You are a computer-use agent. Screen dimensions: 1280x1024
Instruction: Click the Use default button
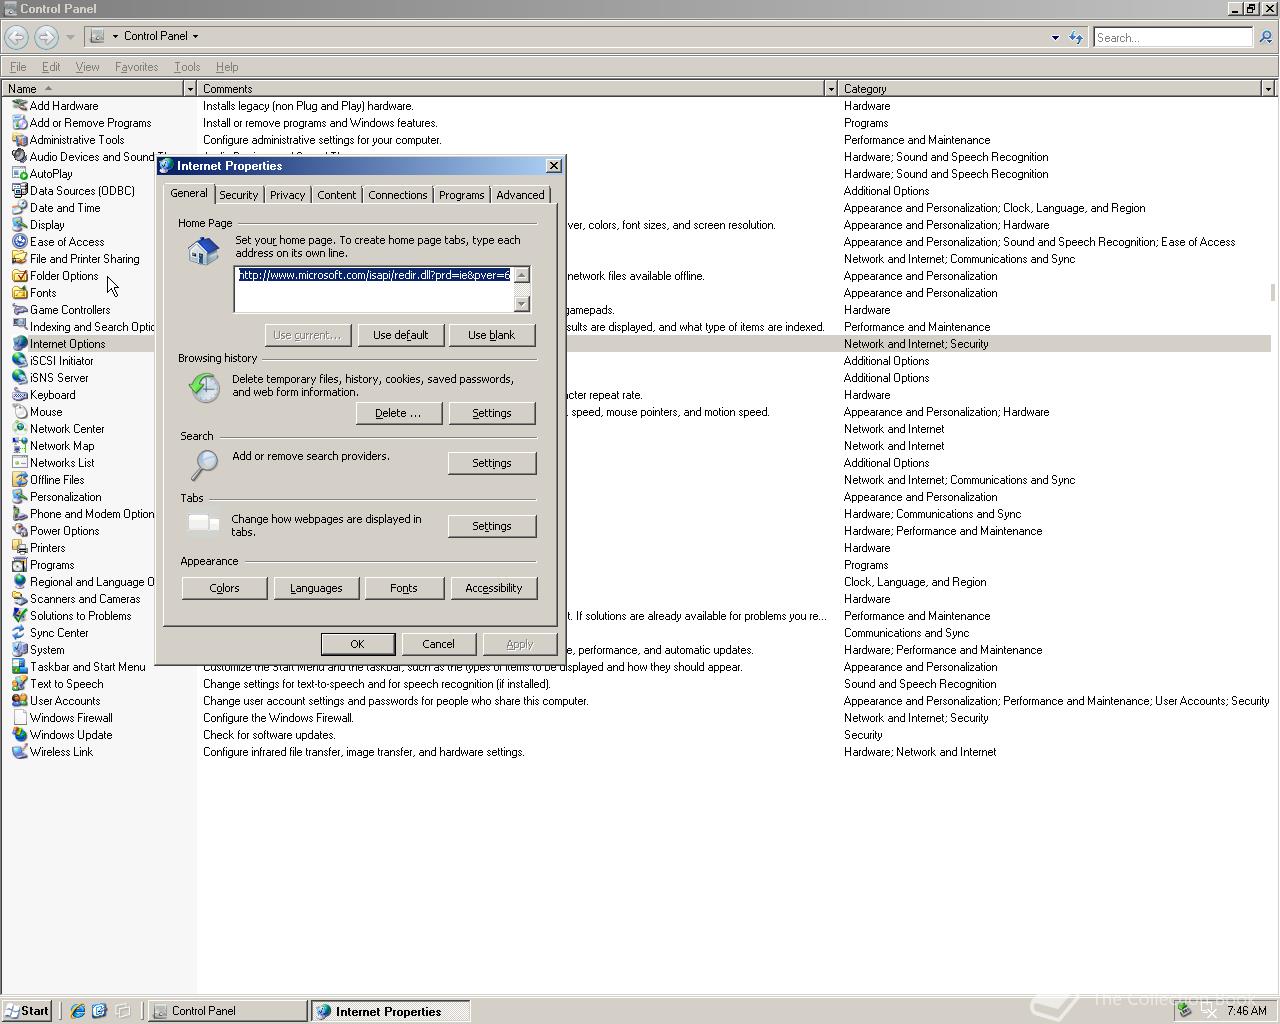(x=400, y=335)
